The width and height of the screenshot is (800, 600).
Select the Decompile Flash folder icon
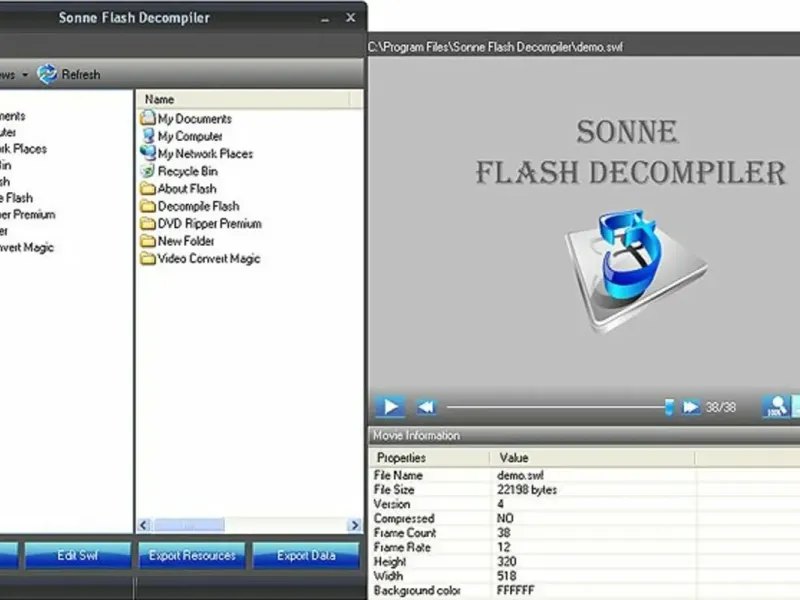pyautogui.click(x=147, y=206)
